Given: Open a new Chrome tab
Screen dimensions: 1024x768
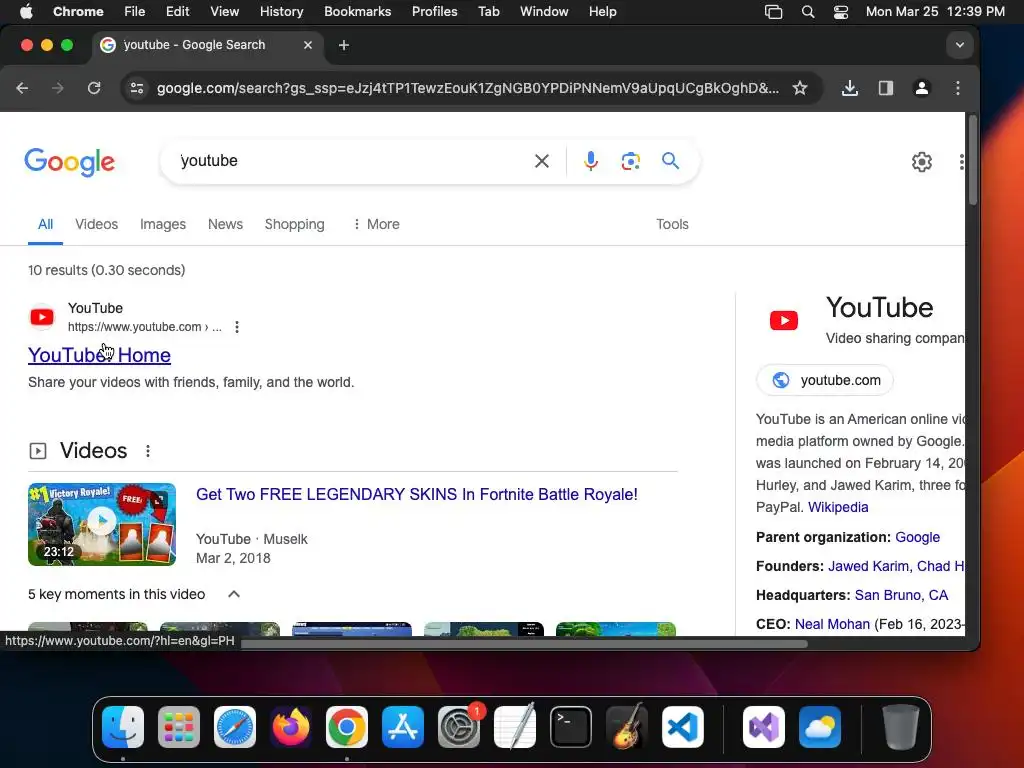Looking at the screenshot, I should 344,45.
